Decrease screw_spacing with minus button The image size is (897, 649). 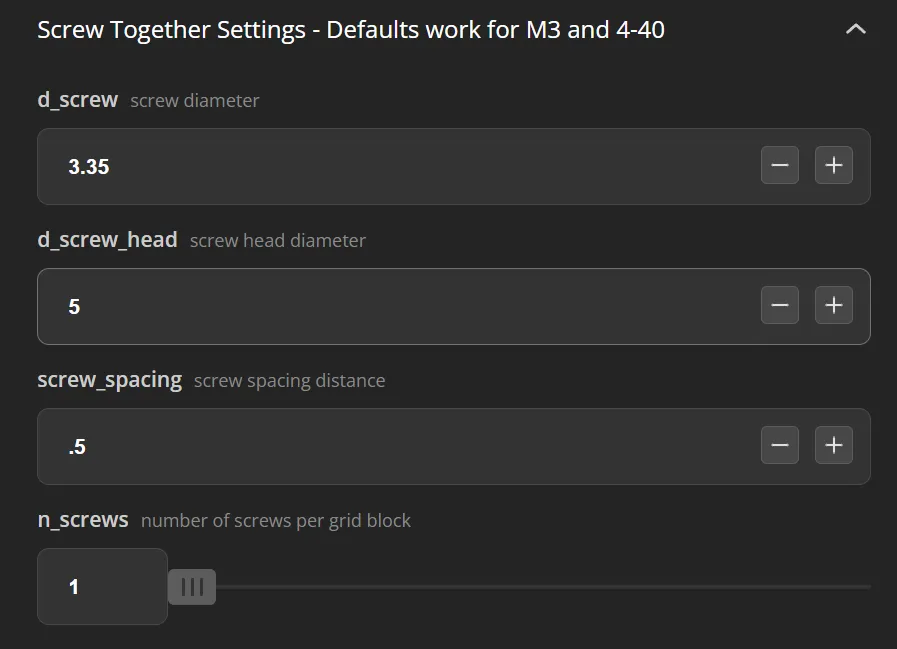click(780, 445)
